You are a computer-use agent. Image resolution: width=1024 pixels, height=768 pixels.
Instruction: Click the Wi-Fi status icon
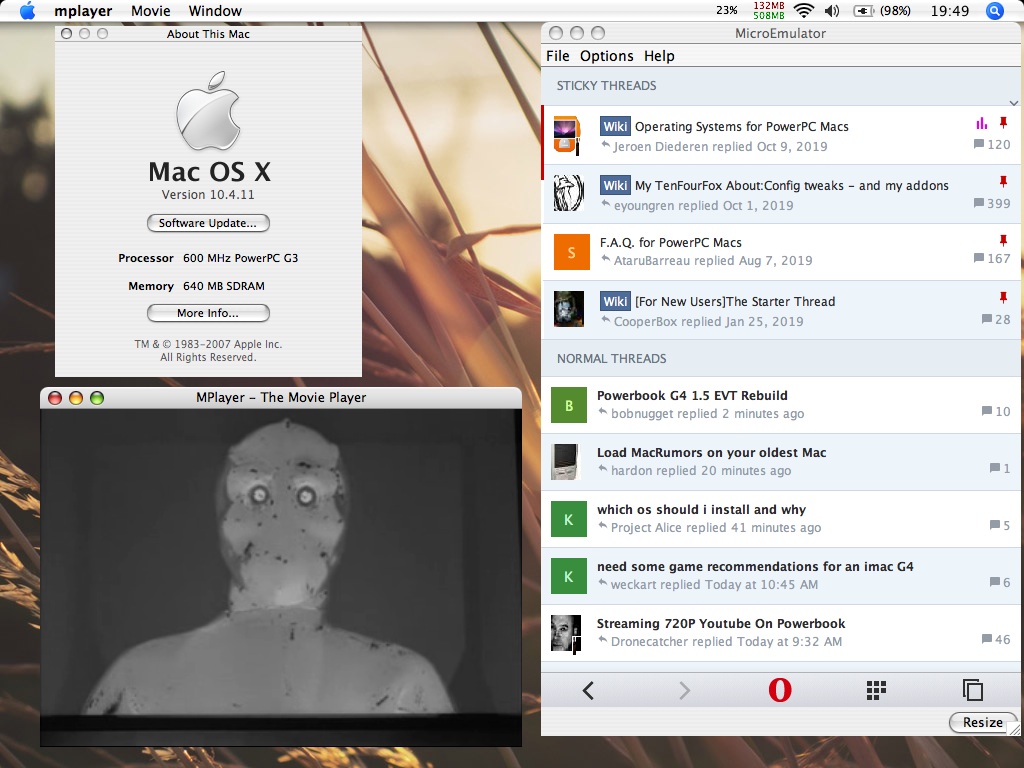pos(804,10)
